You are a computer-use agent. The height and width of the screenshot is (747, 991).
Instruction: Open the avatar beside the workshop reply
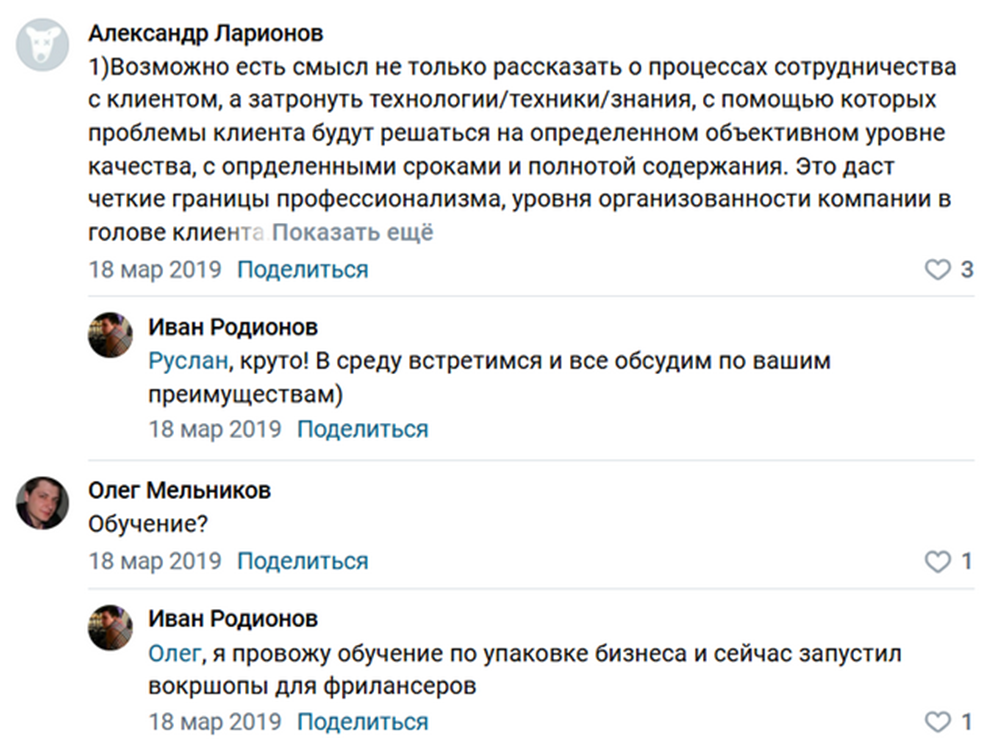(x=110, y=628)
